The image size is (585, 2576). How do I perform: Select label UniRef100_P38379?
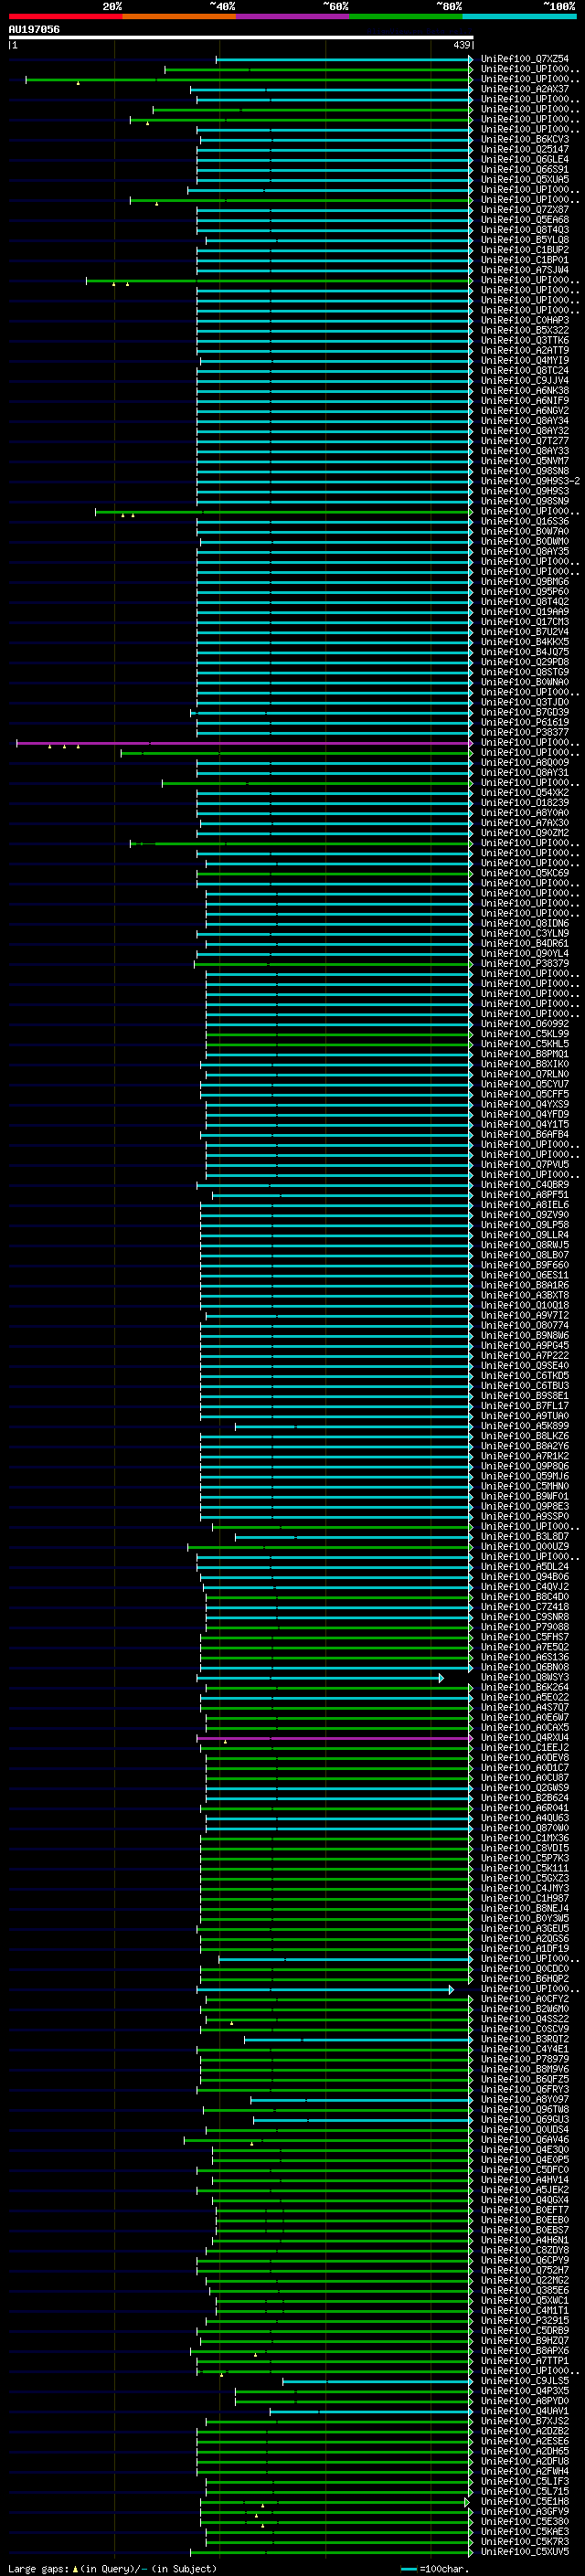point(524,964)
